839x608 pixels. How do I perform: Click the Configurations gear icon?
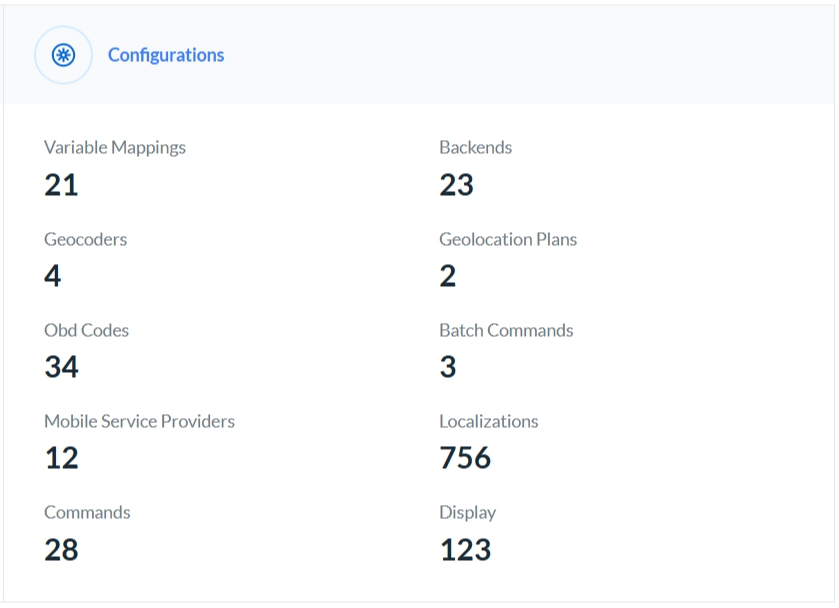coord(64,55)
